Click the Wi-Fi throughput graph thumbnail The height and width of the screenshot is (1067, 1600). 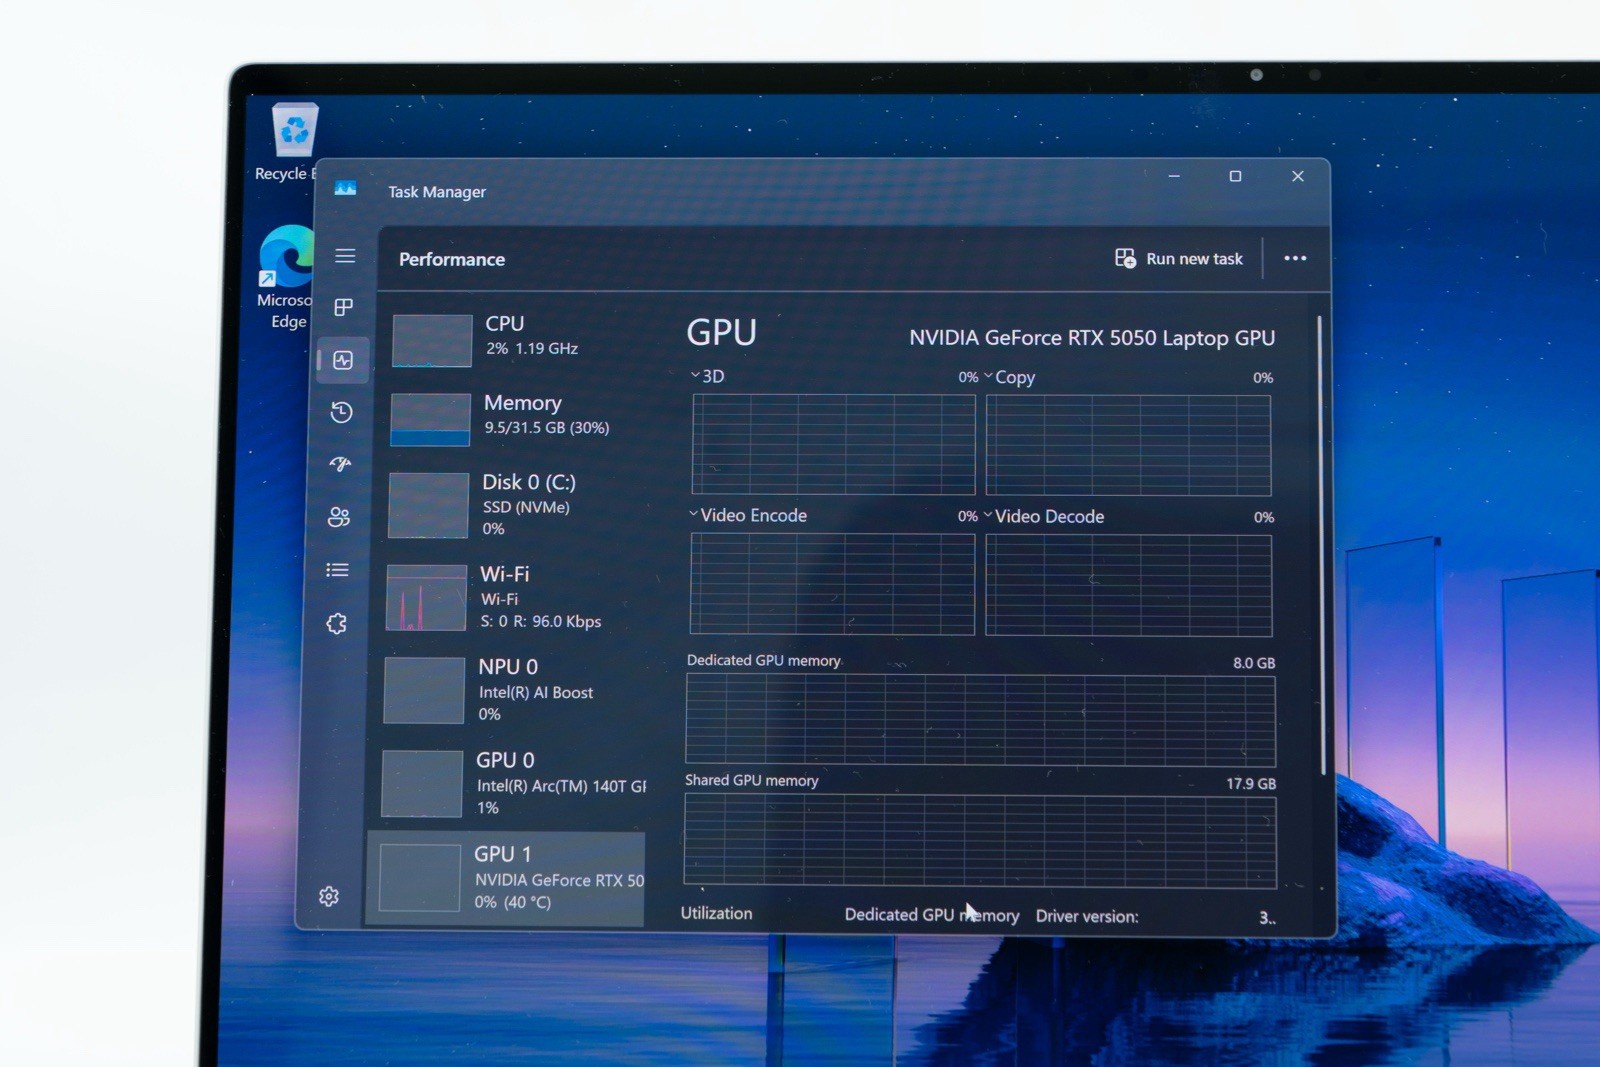pos(426,598)
